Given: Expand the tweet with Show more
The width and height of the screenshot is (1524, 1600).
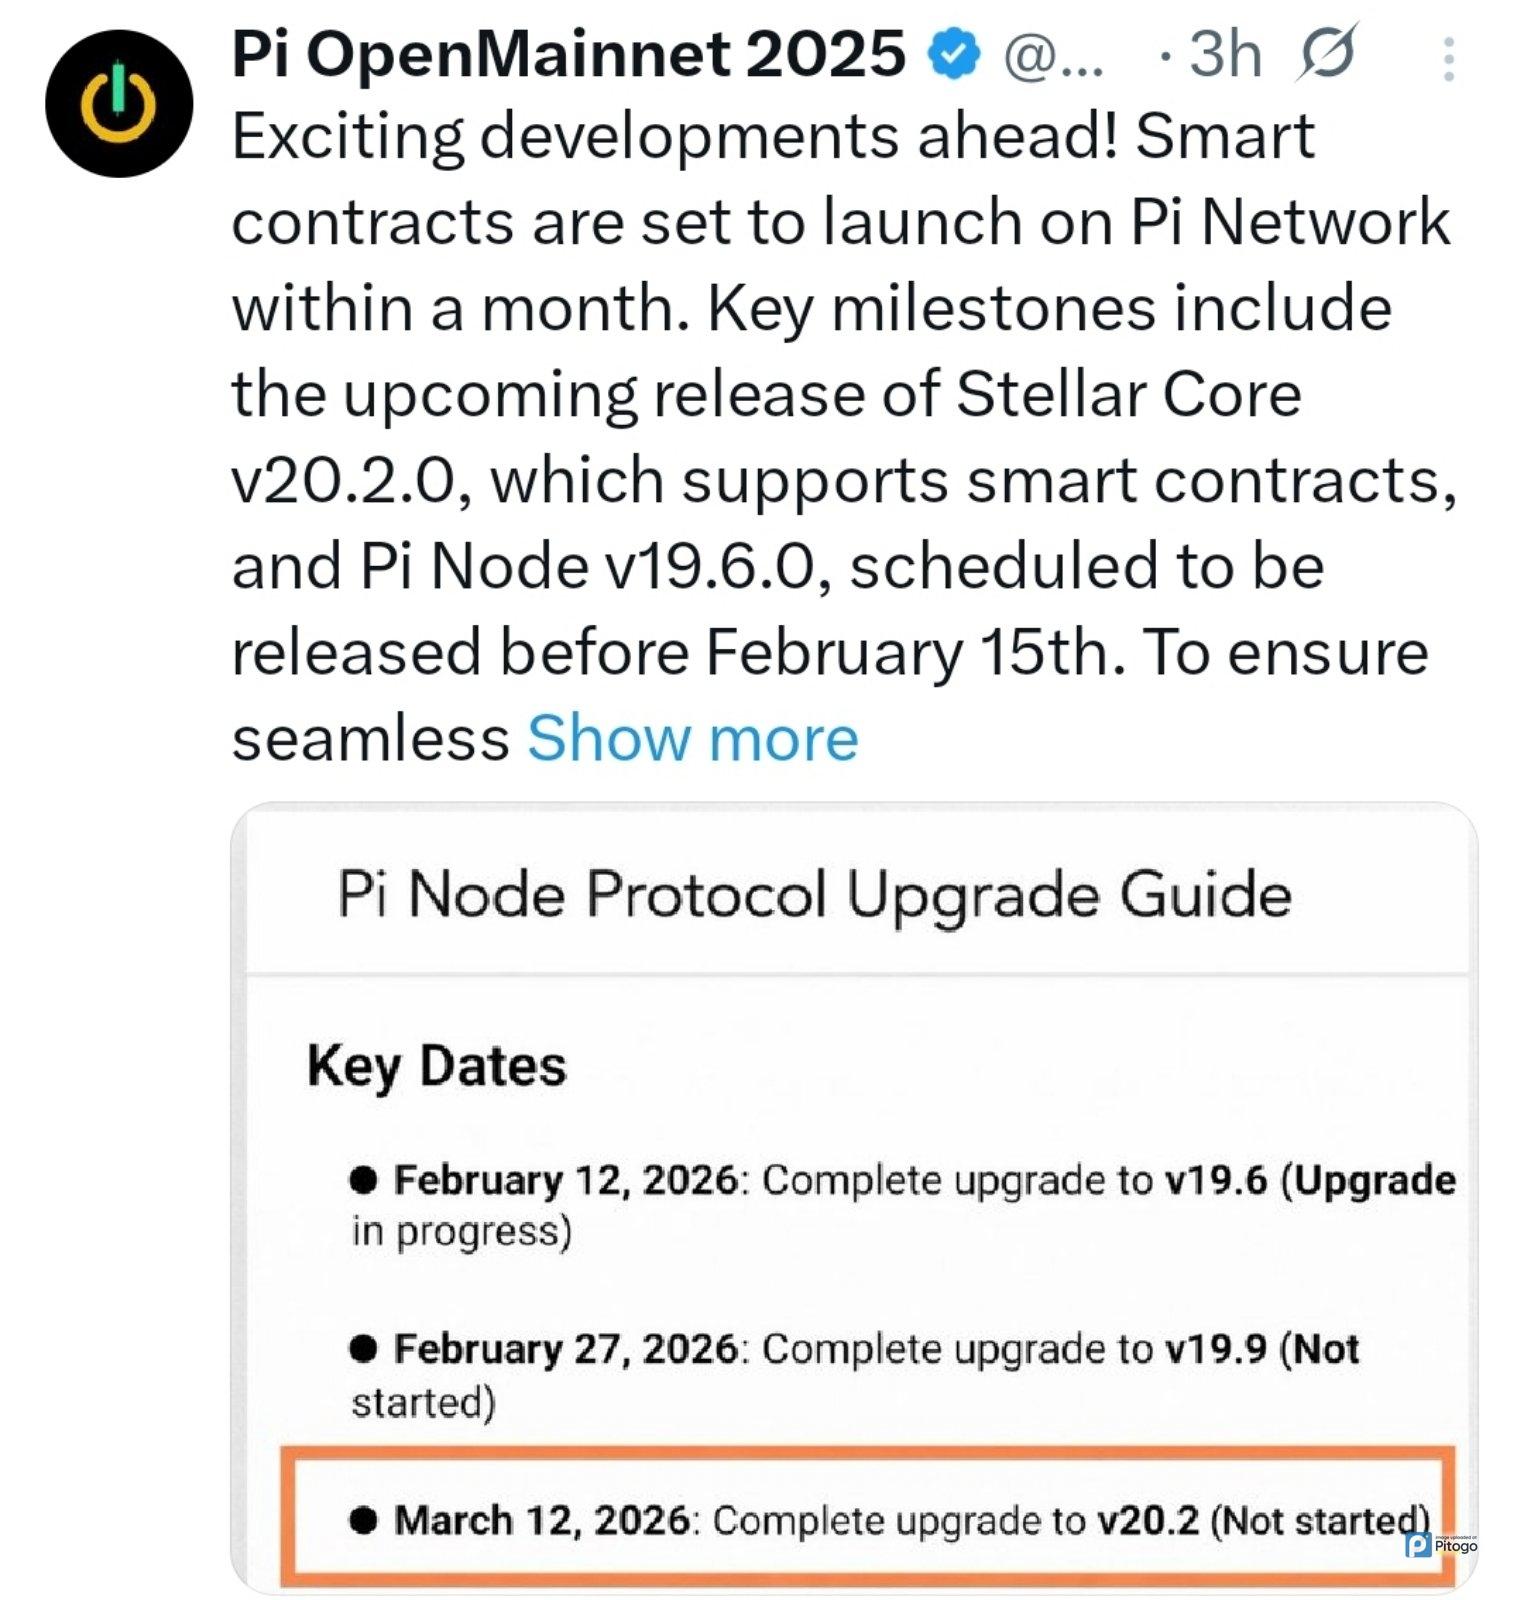Looking at the screenshot, I should pyautogui.click(x=692, y=739).
